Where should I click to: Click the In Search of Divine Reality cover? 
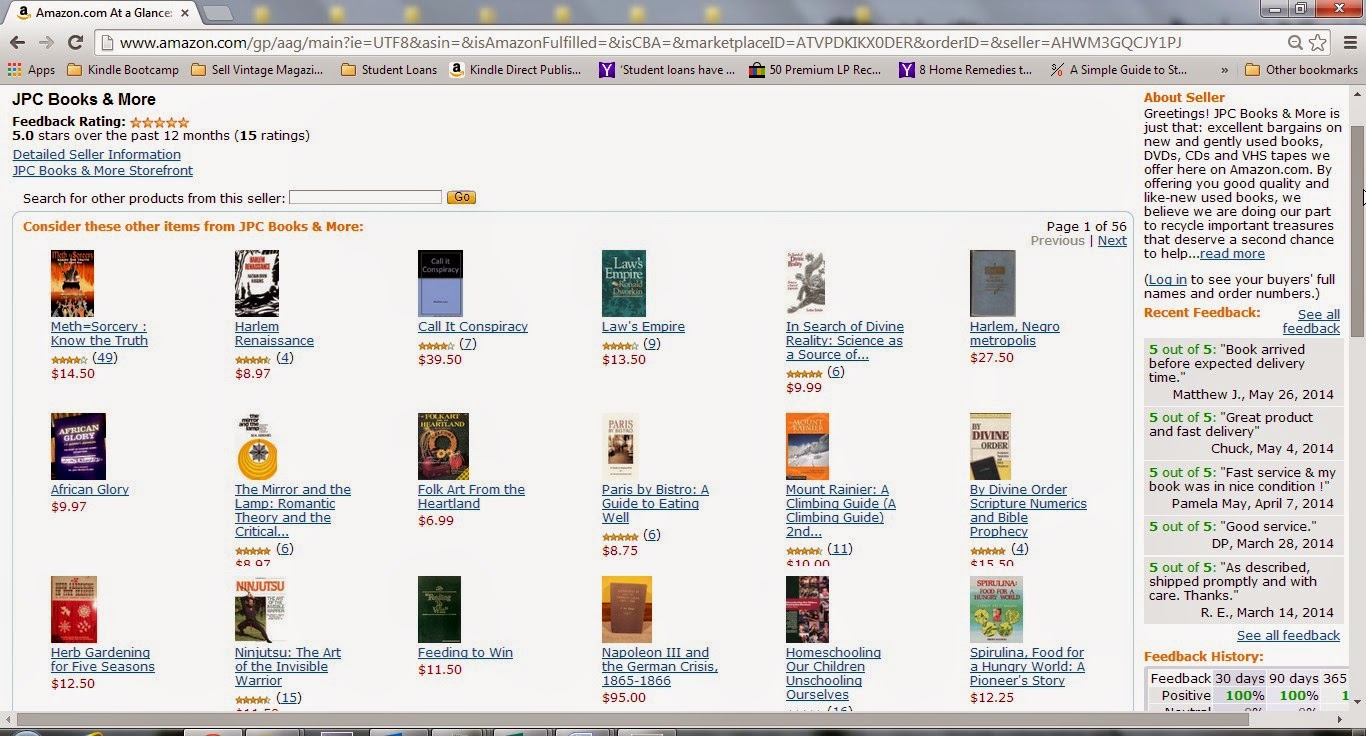tap(805, 283)
